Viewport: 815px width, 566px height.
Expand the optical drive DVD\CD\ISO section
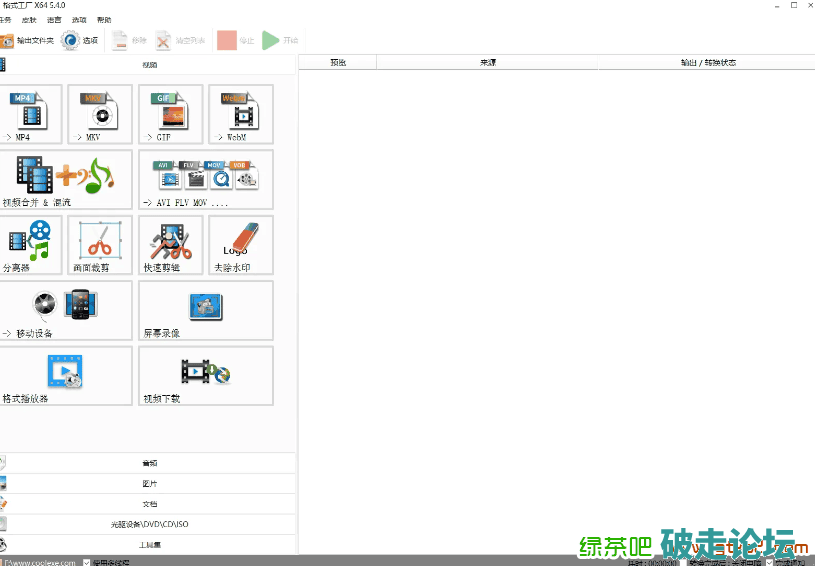[x=149, y=524]
